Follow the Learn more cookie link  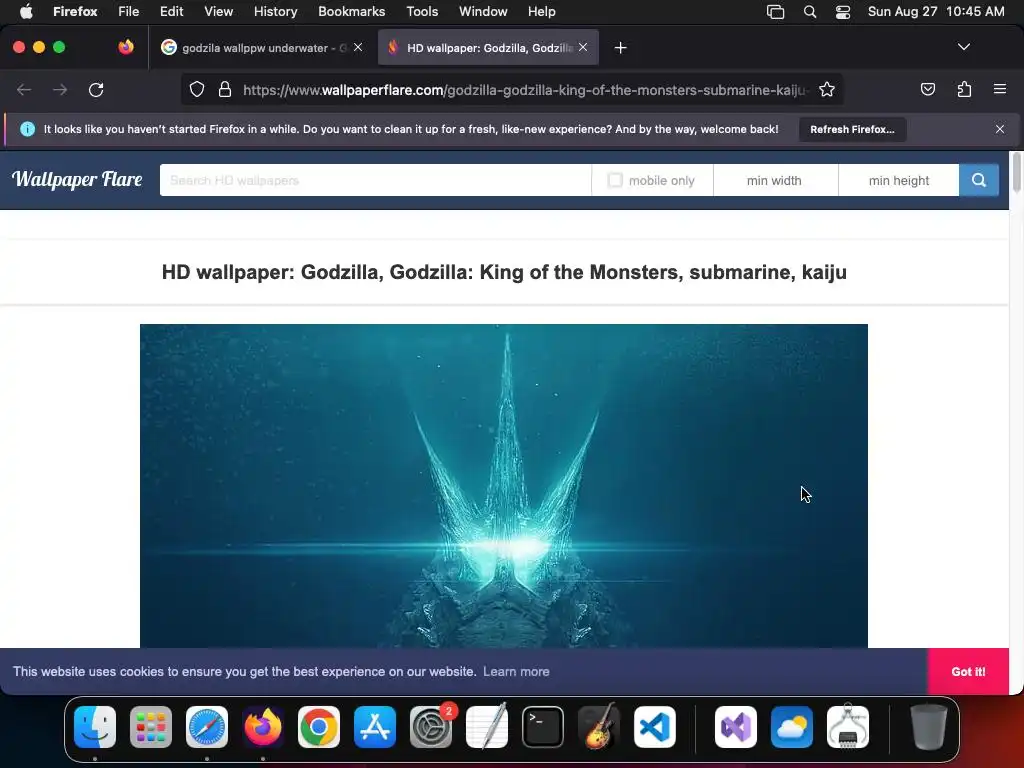click(x=516, y=671)
